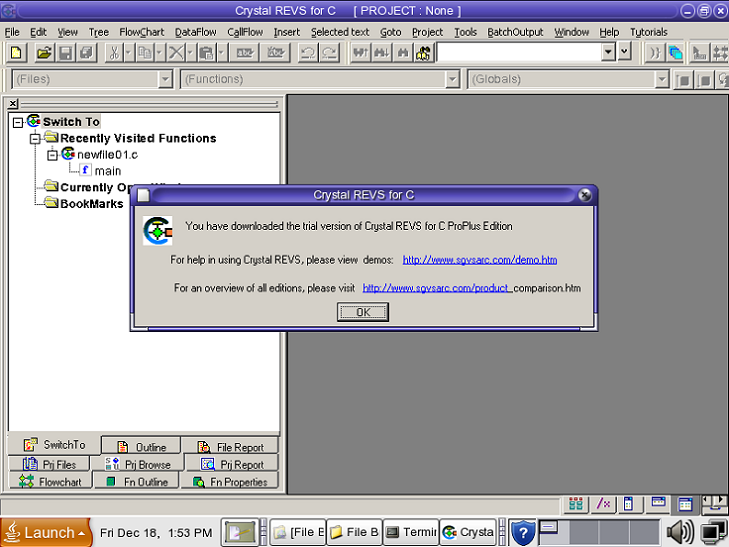
Task: Click the second abc uncomment toolbar icon
Action: pos(276,53)
